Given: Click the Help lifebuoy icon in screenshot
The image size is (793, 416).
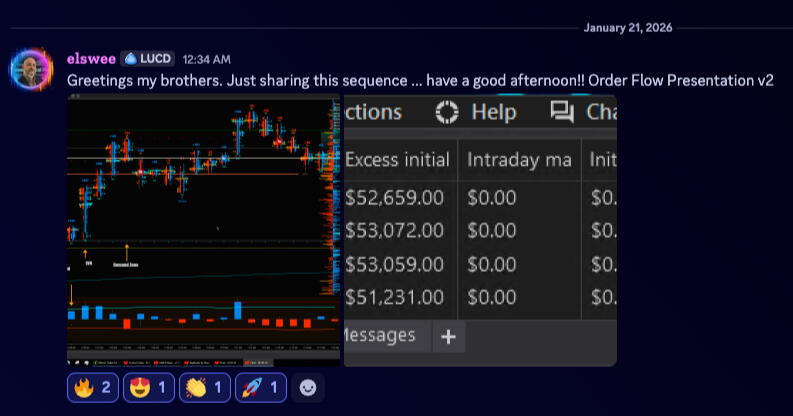Looking at the screenshot, I should pos(446,112).
